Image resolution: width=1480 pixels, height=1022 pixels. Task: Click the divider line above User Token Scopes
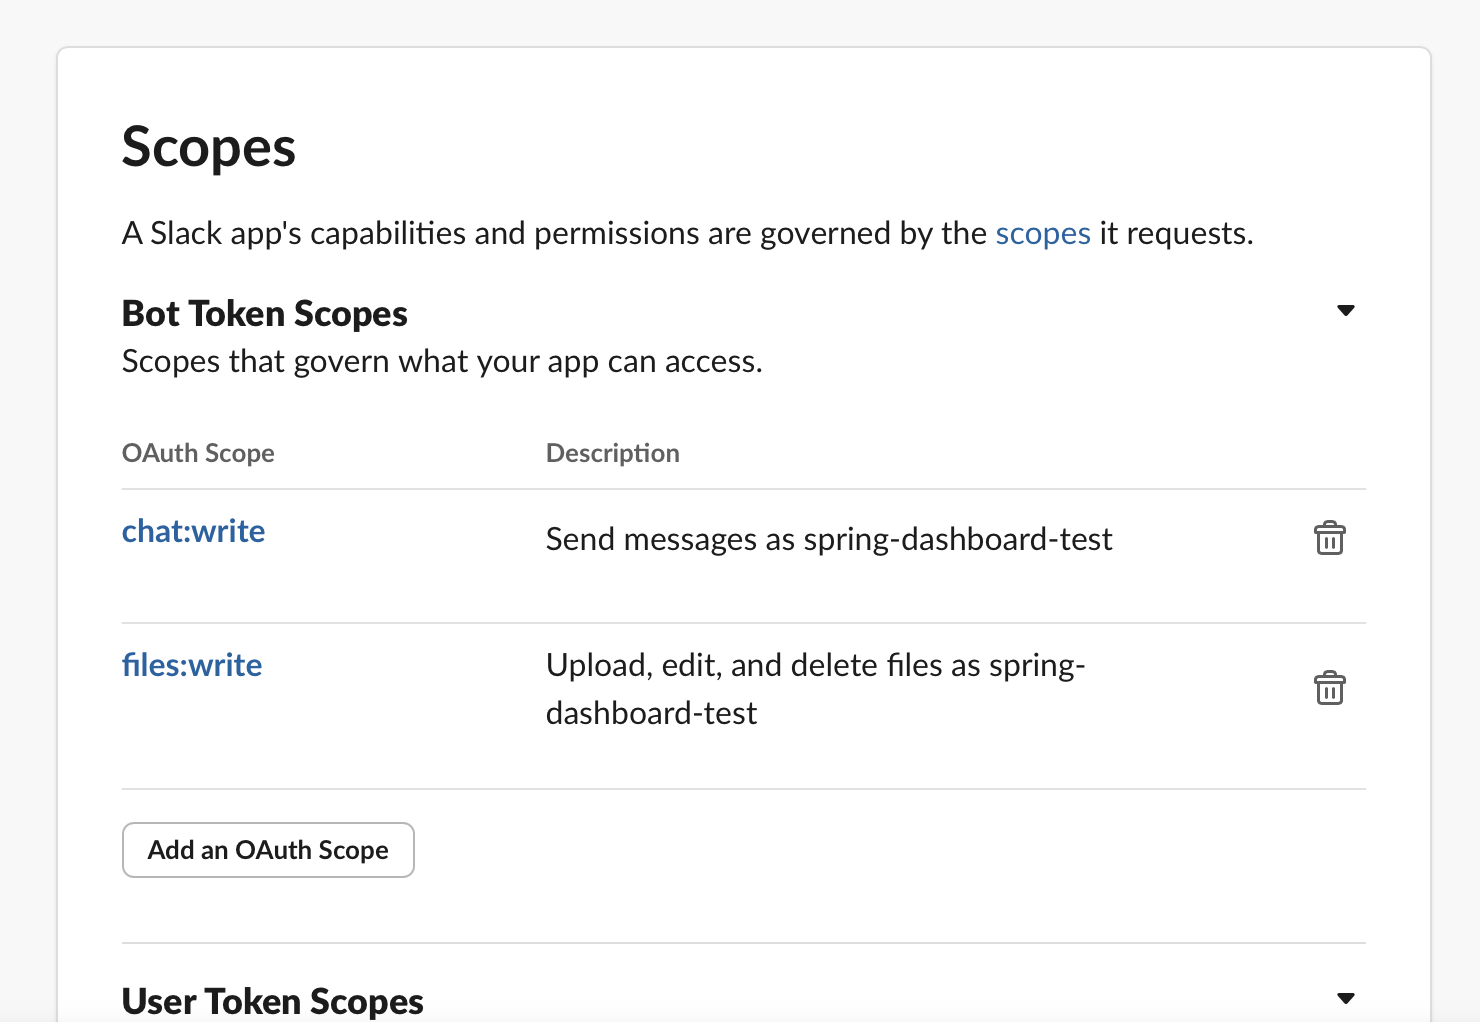pos(743,943)
